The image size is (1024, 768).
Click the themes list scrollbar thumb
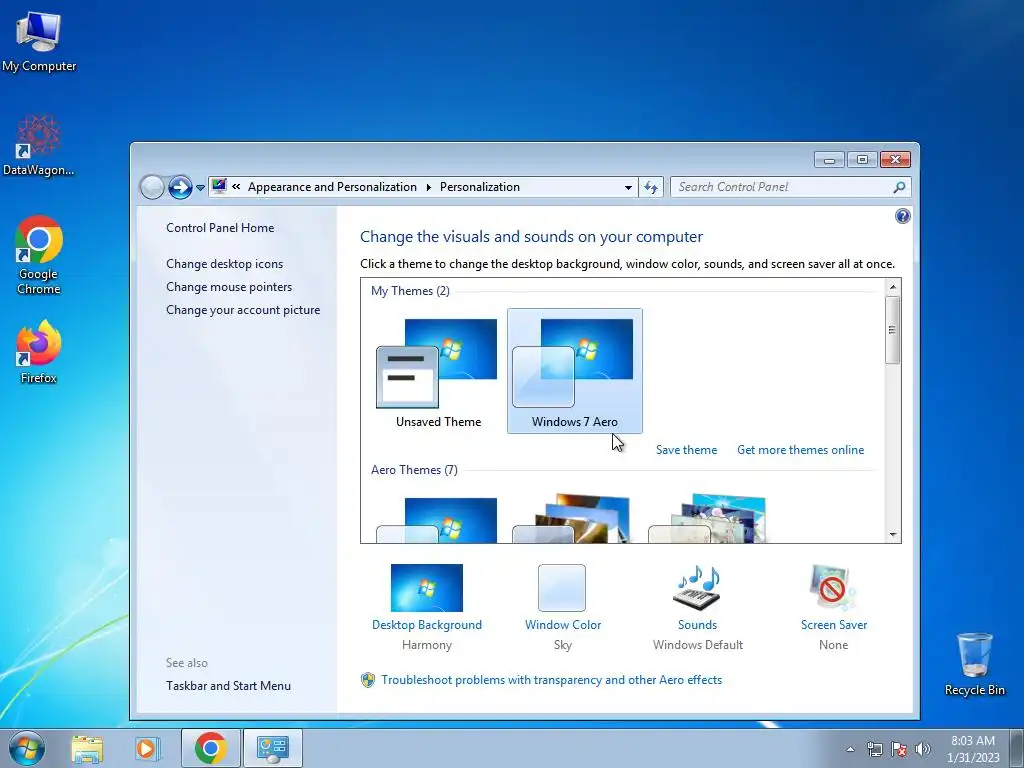pos(893,330)
